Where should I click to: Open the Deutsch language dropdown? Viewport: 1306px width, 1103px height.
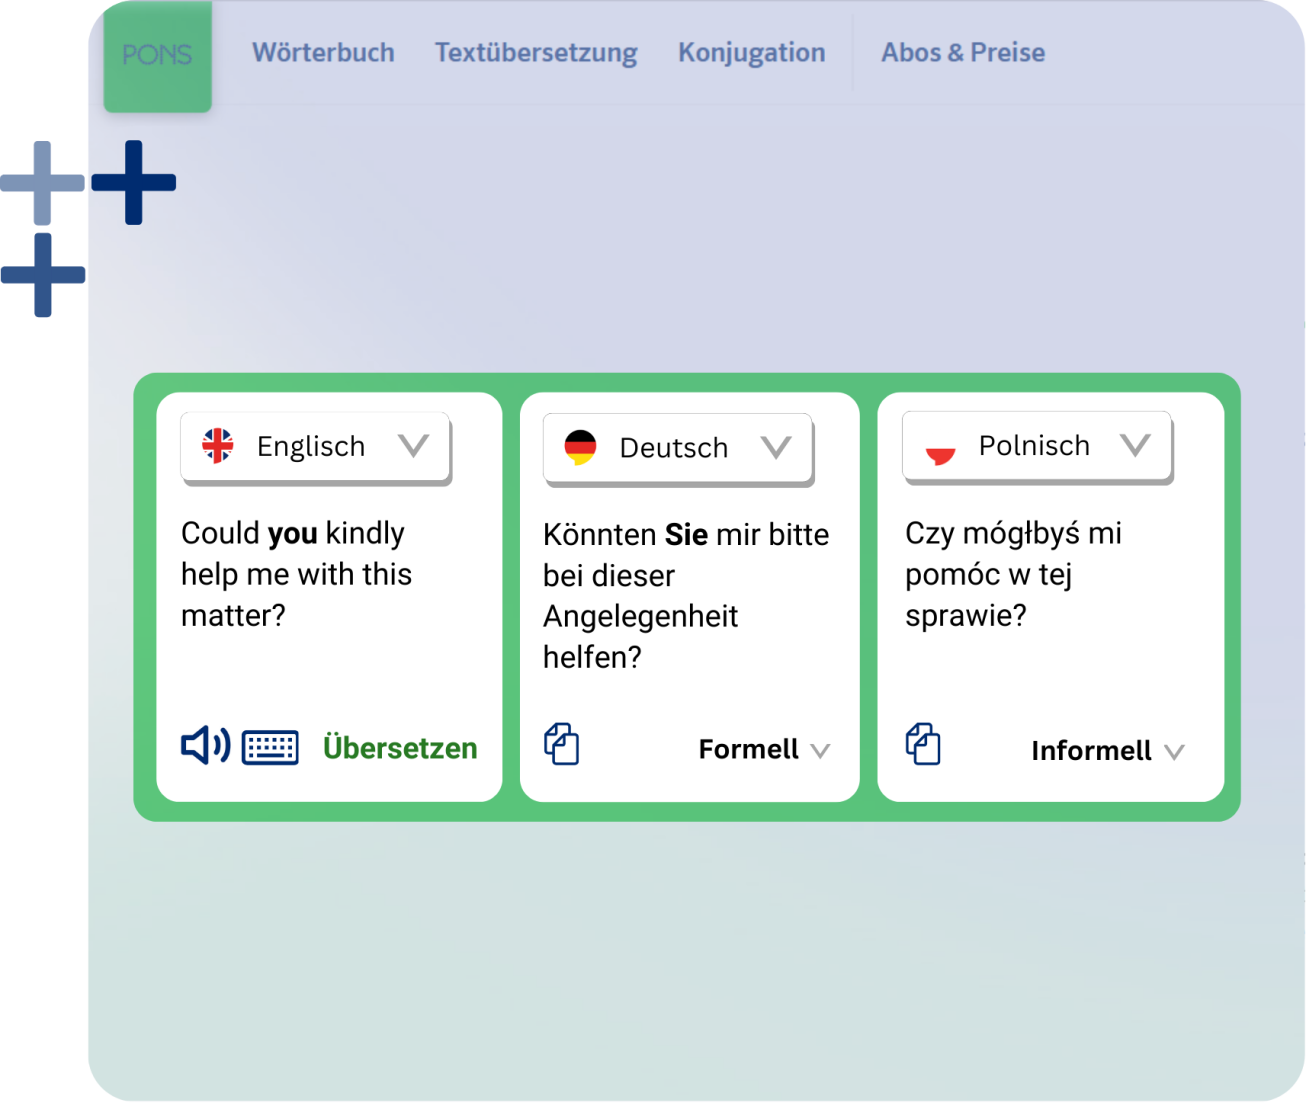(777, 448)
